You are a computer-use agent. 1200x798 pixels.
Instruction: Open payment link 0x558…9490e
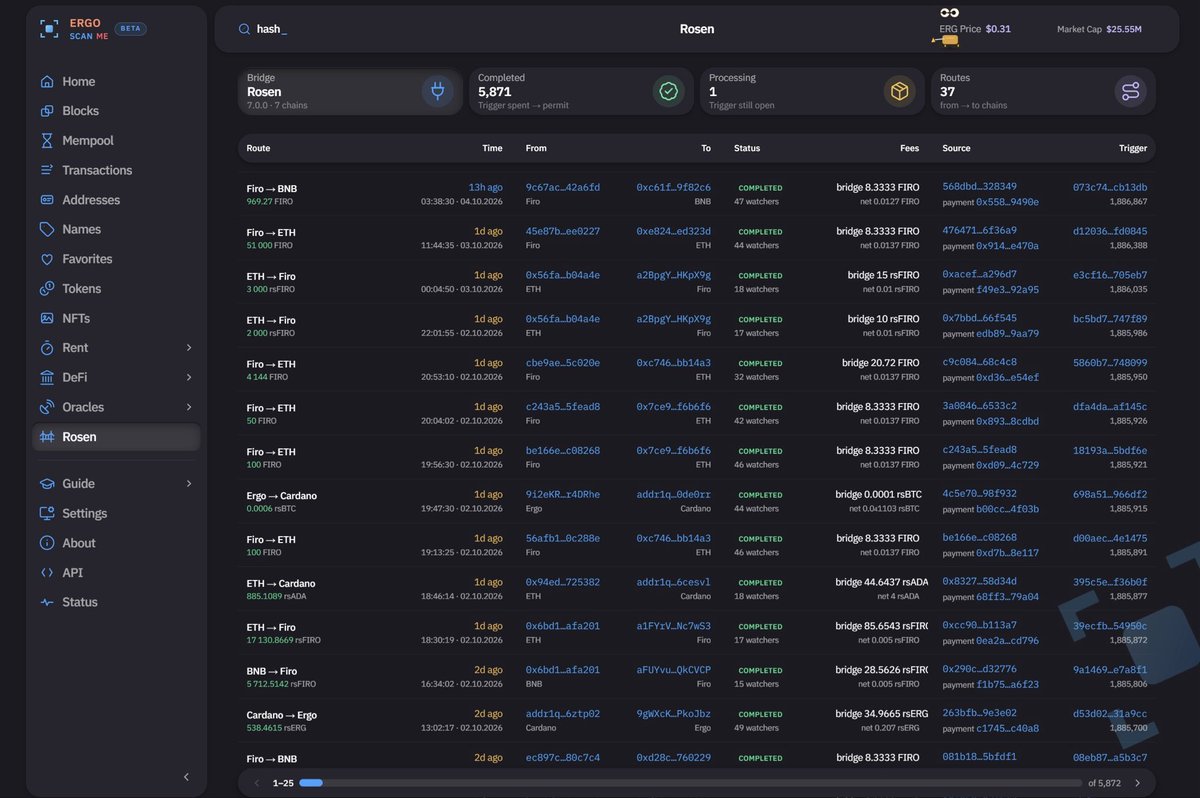click(1007, 202)
